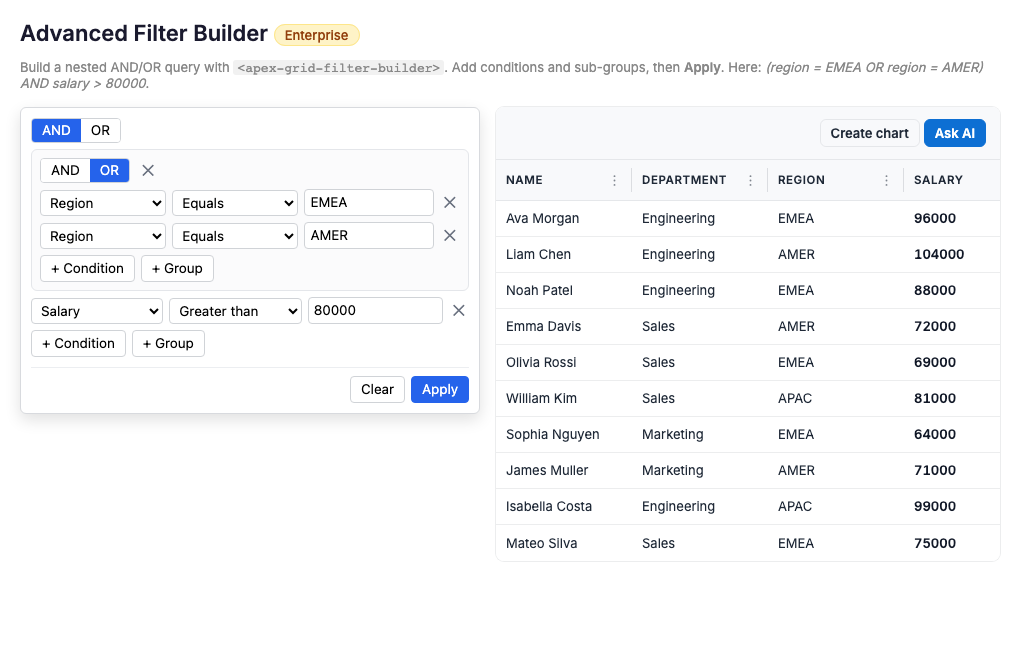
Task: Open the Equals operator dropdown for AMER row
Action: 235,236
